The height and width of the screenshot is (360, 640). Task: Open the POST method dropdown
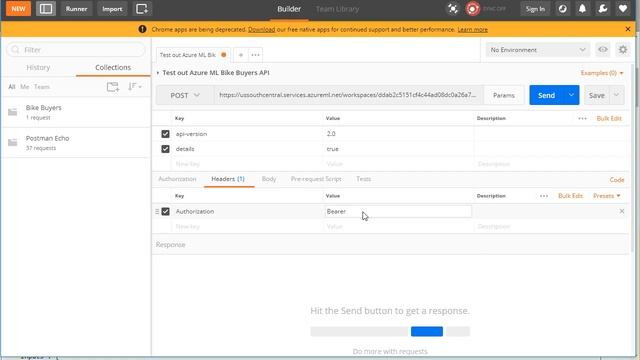pos(185,95)
